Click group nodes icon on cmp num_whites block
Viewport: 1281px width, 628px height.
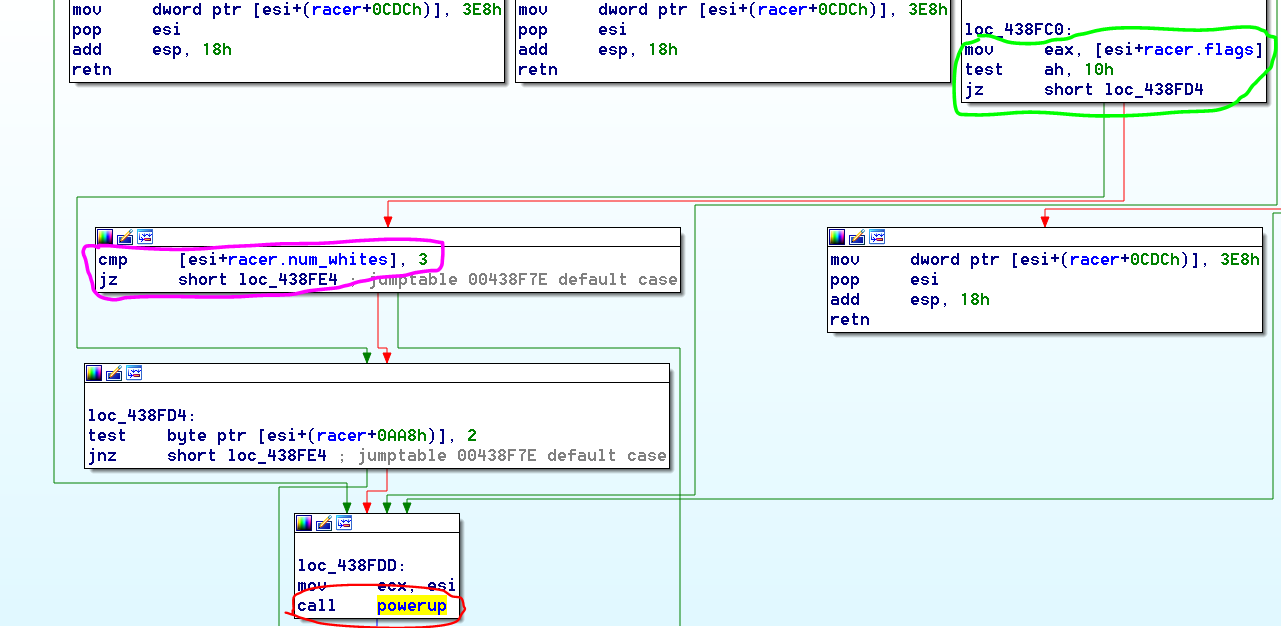[145, 237]
